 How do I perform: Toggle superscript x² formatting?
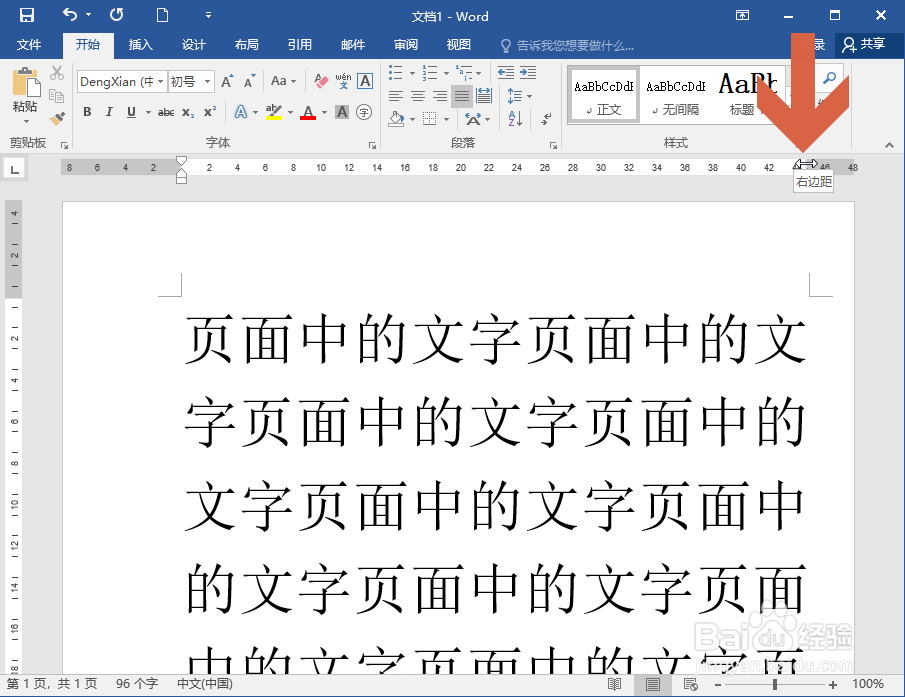(210, 112)
